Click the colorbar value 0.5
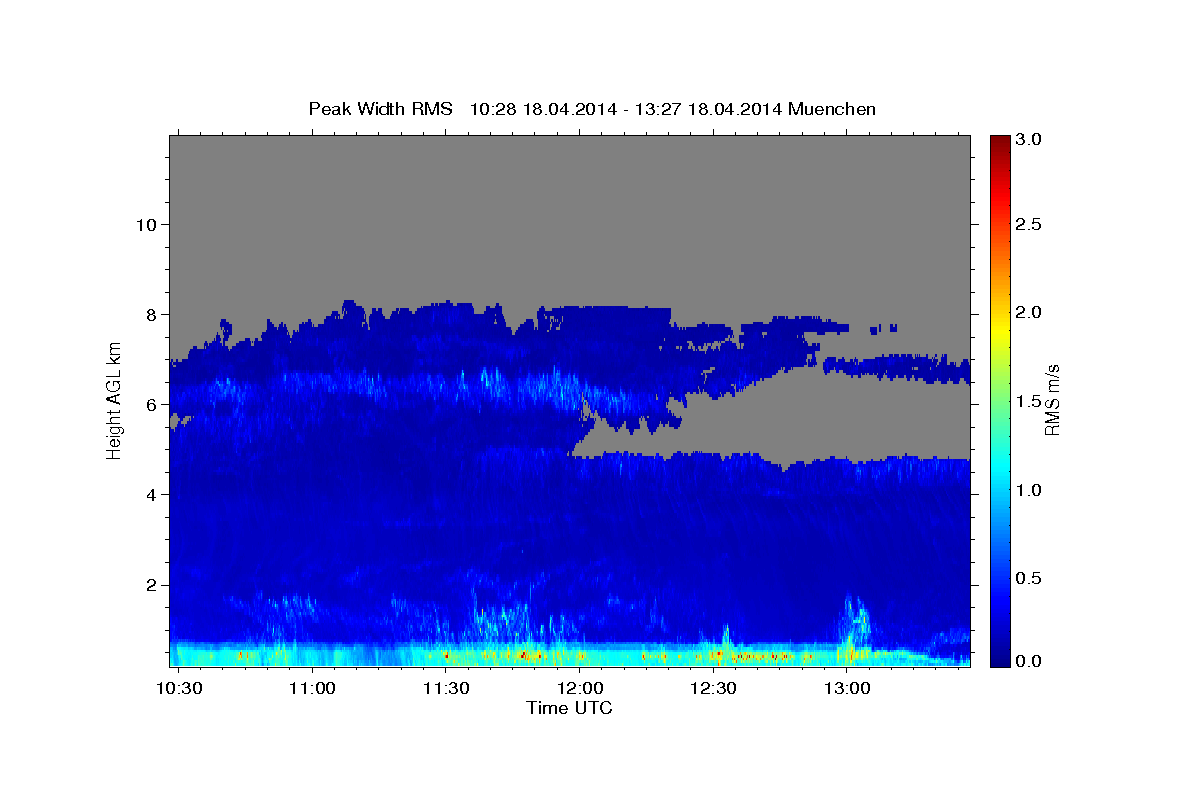 tap(1028, 578)
